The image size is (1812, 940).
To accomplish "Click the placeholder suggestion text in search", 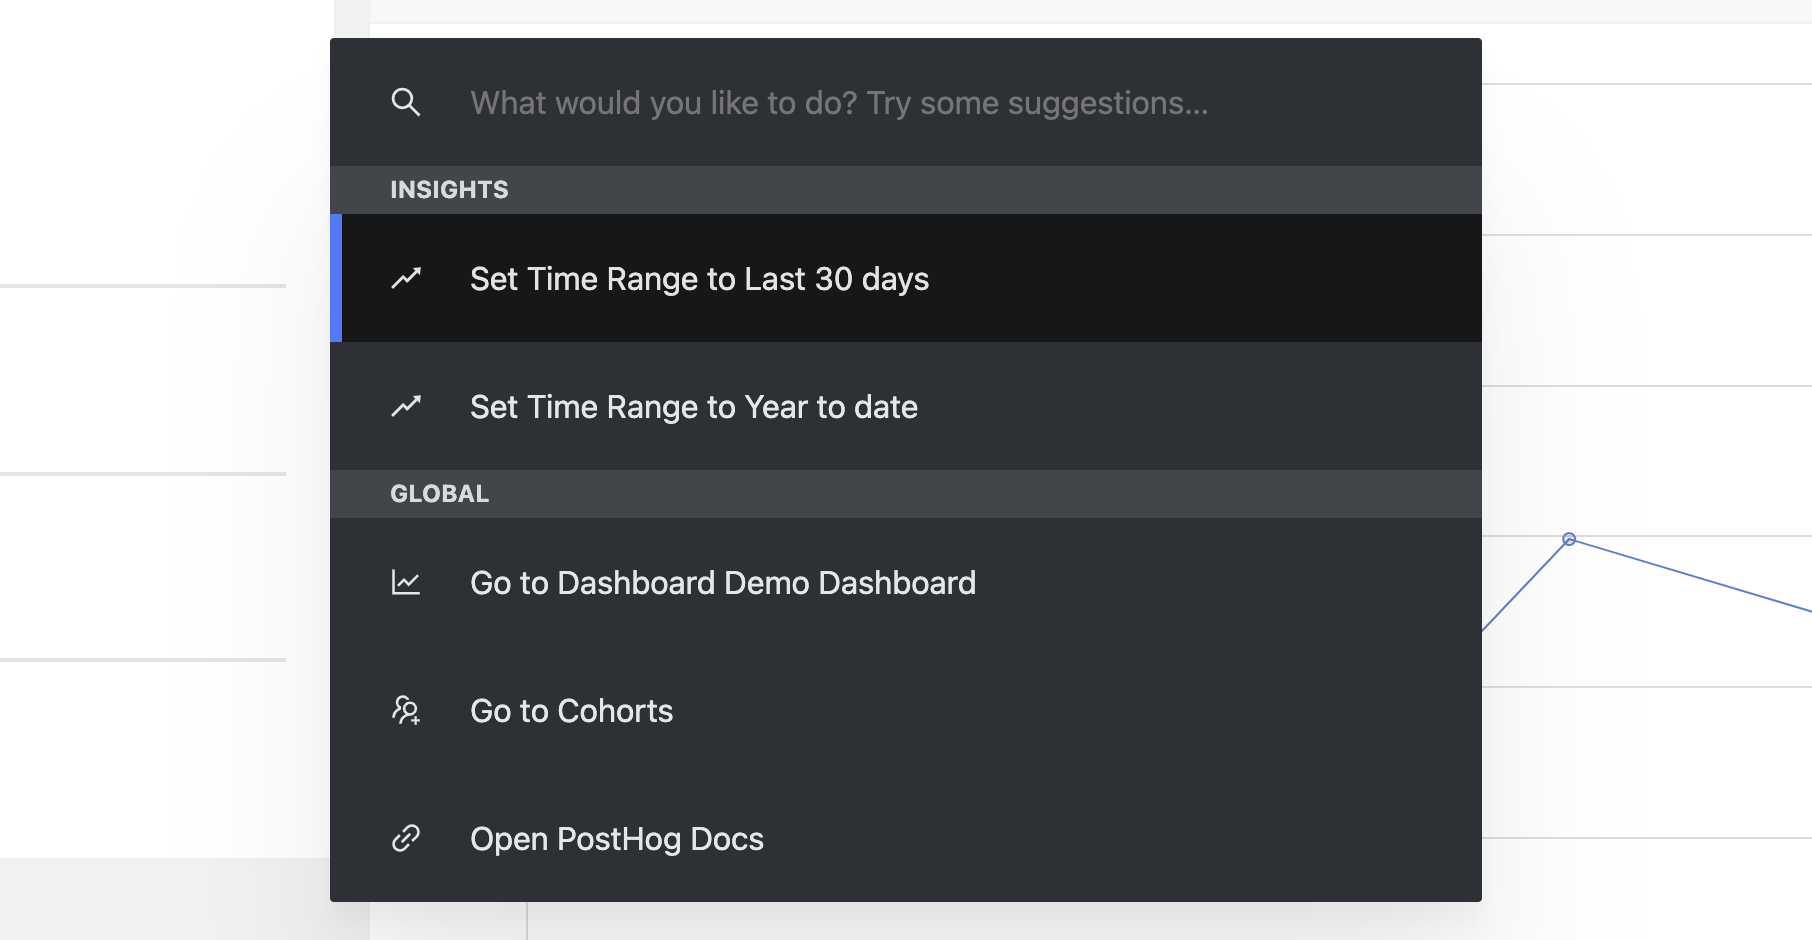I will tap(840, 101).
